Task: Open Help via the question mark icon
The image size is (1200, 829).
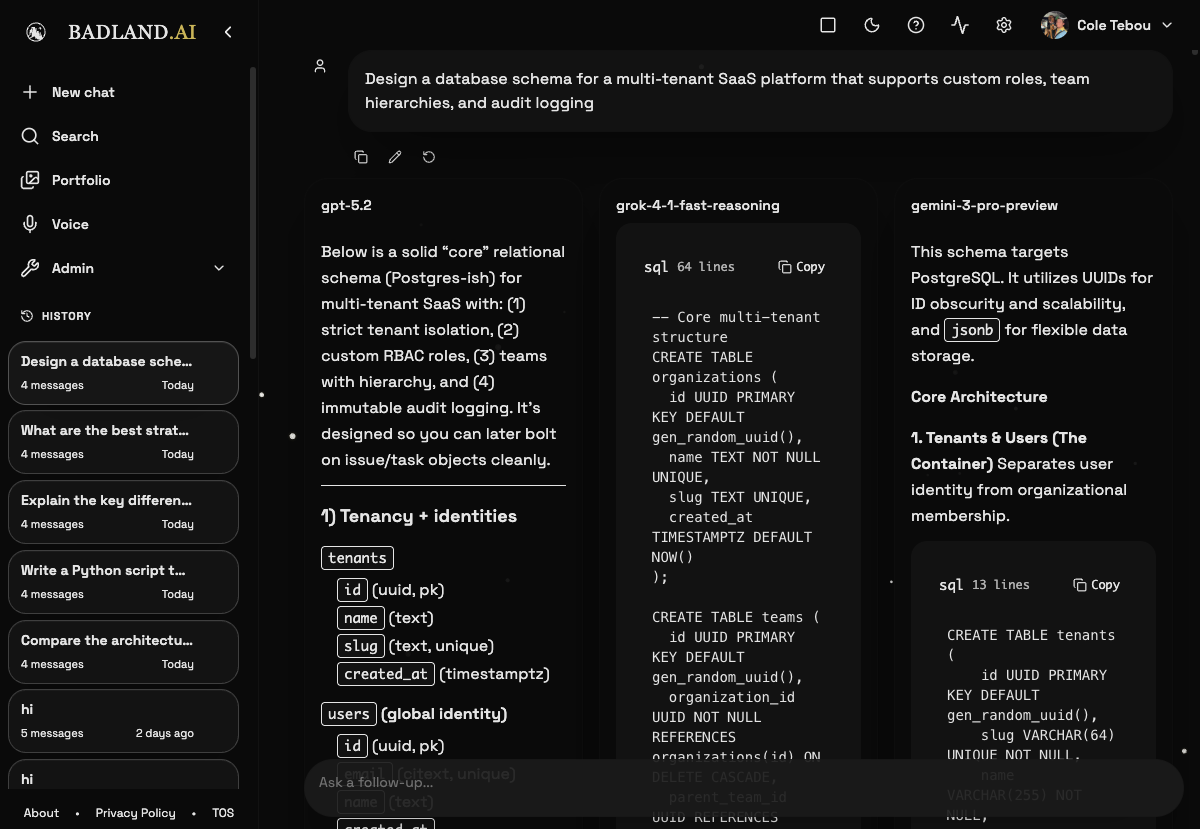Action: [916, 25]
